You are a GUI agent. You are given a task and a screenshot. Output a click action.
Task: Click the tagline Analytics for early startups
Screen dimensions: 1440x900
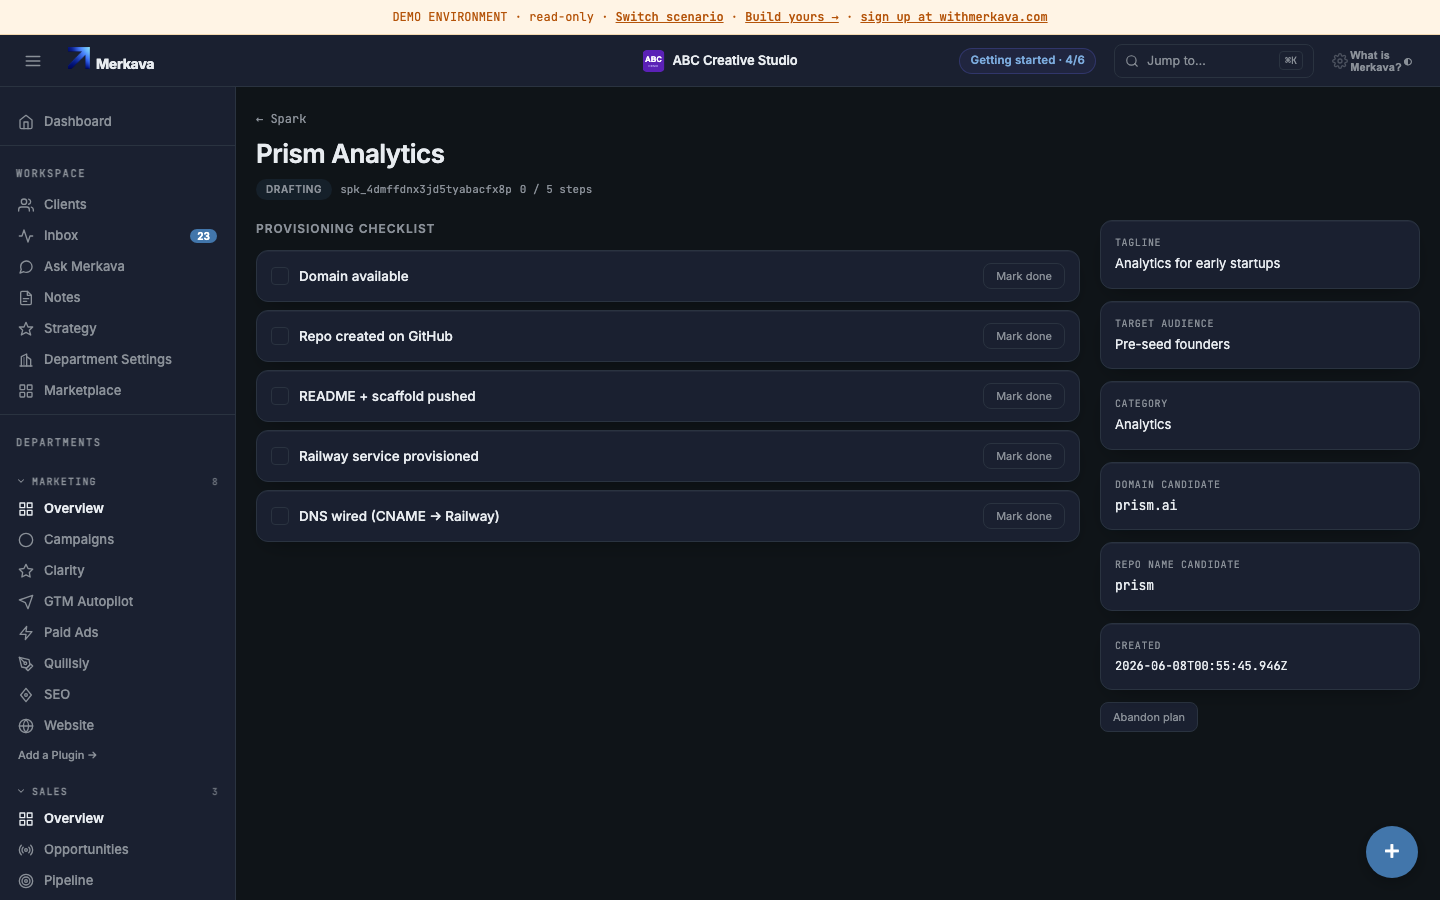point(1197,264)
